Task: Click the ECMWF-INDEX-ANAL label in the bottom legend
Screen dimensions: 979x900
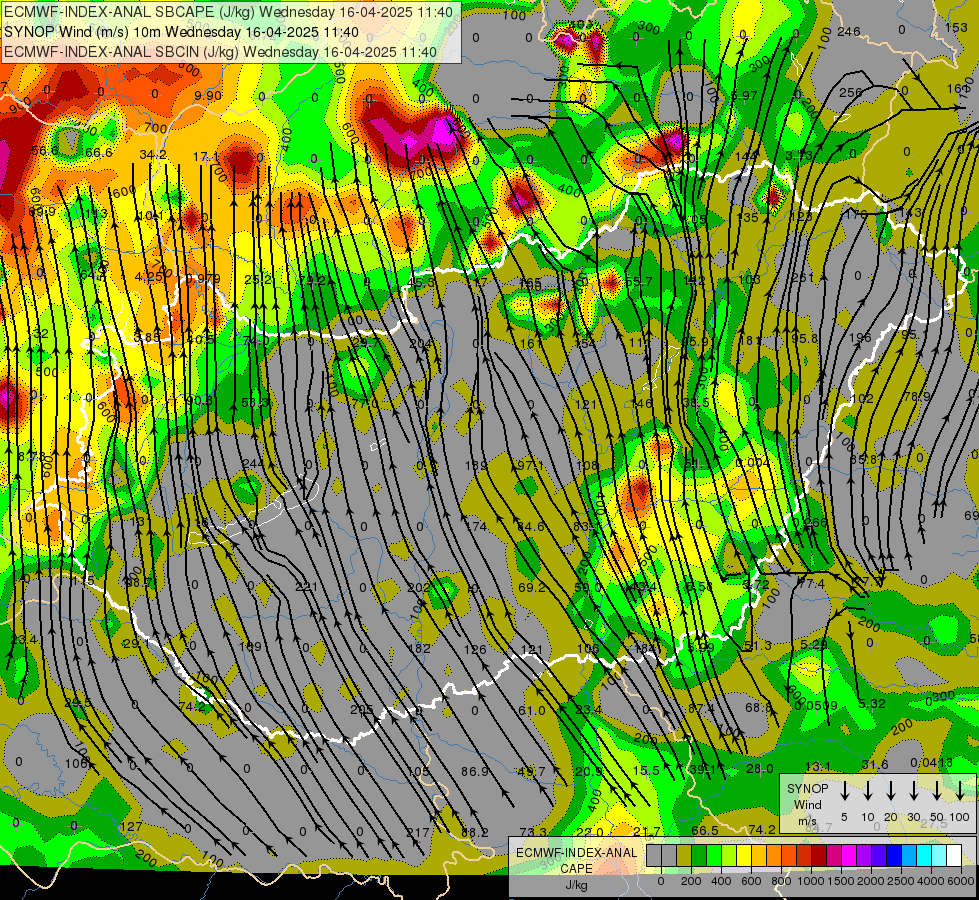Action: (x=577, y=853)
